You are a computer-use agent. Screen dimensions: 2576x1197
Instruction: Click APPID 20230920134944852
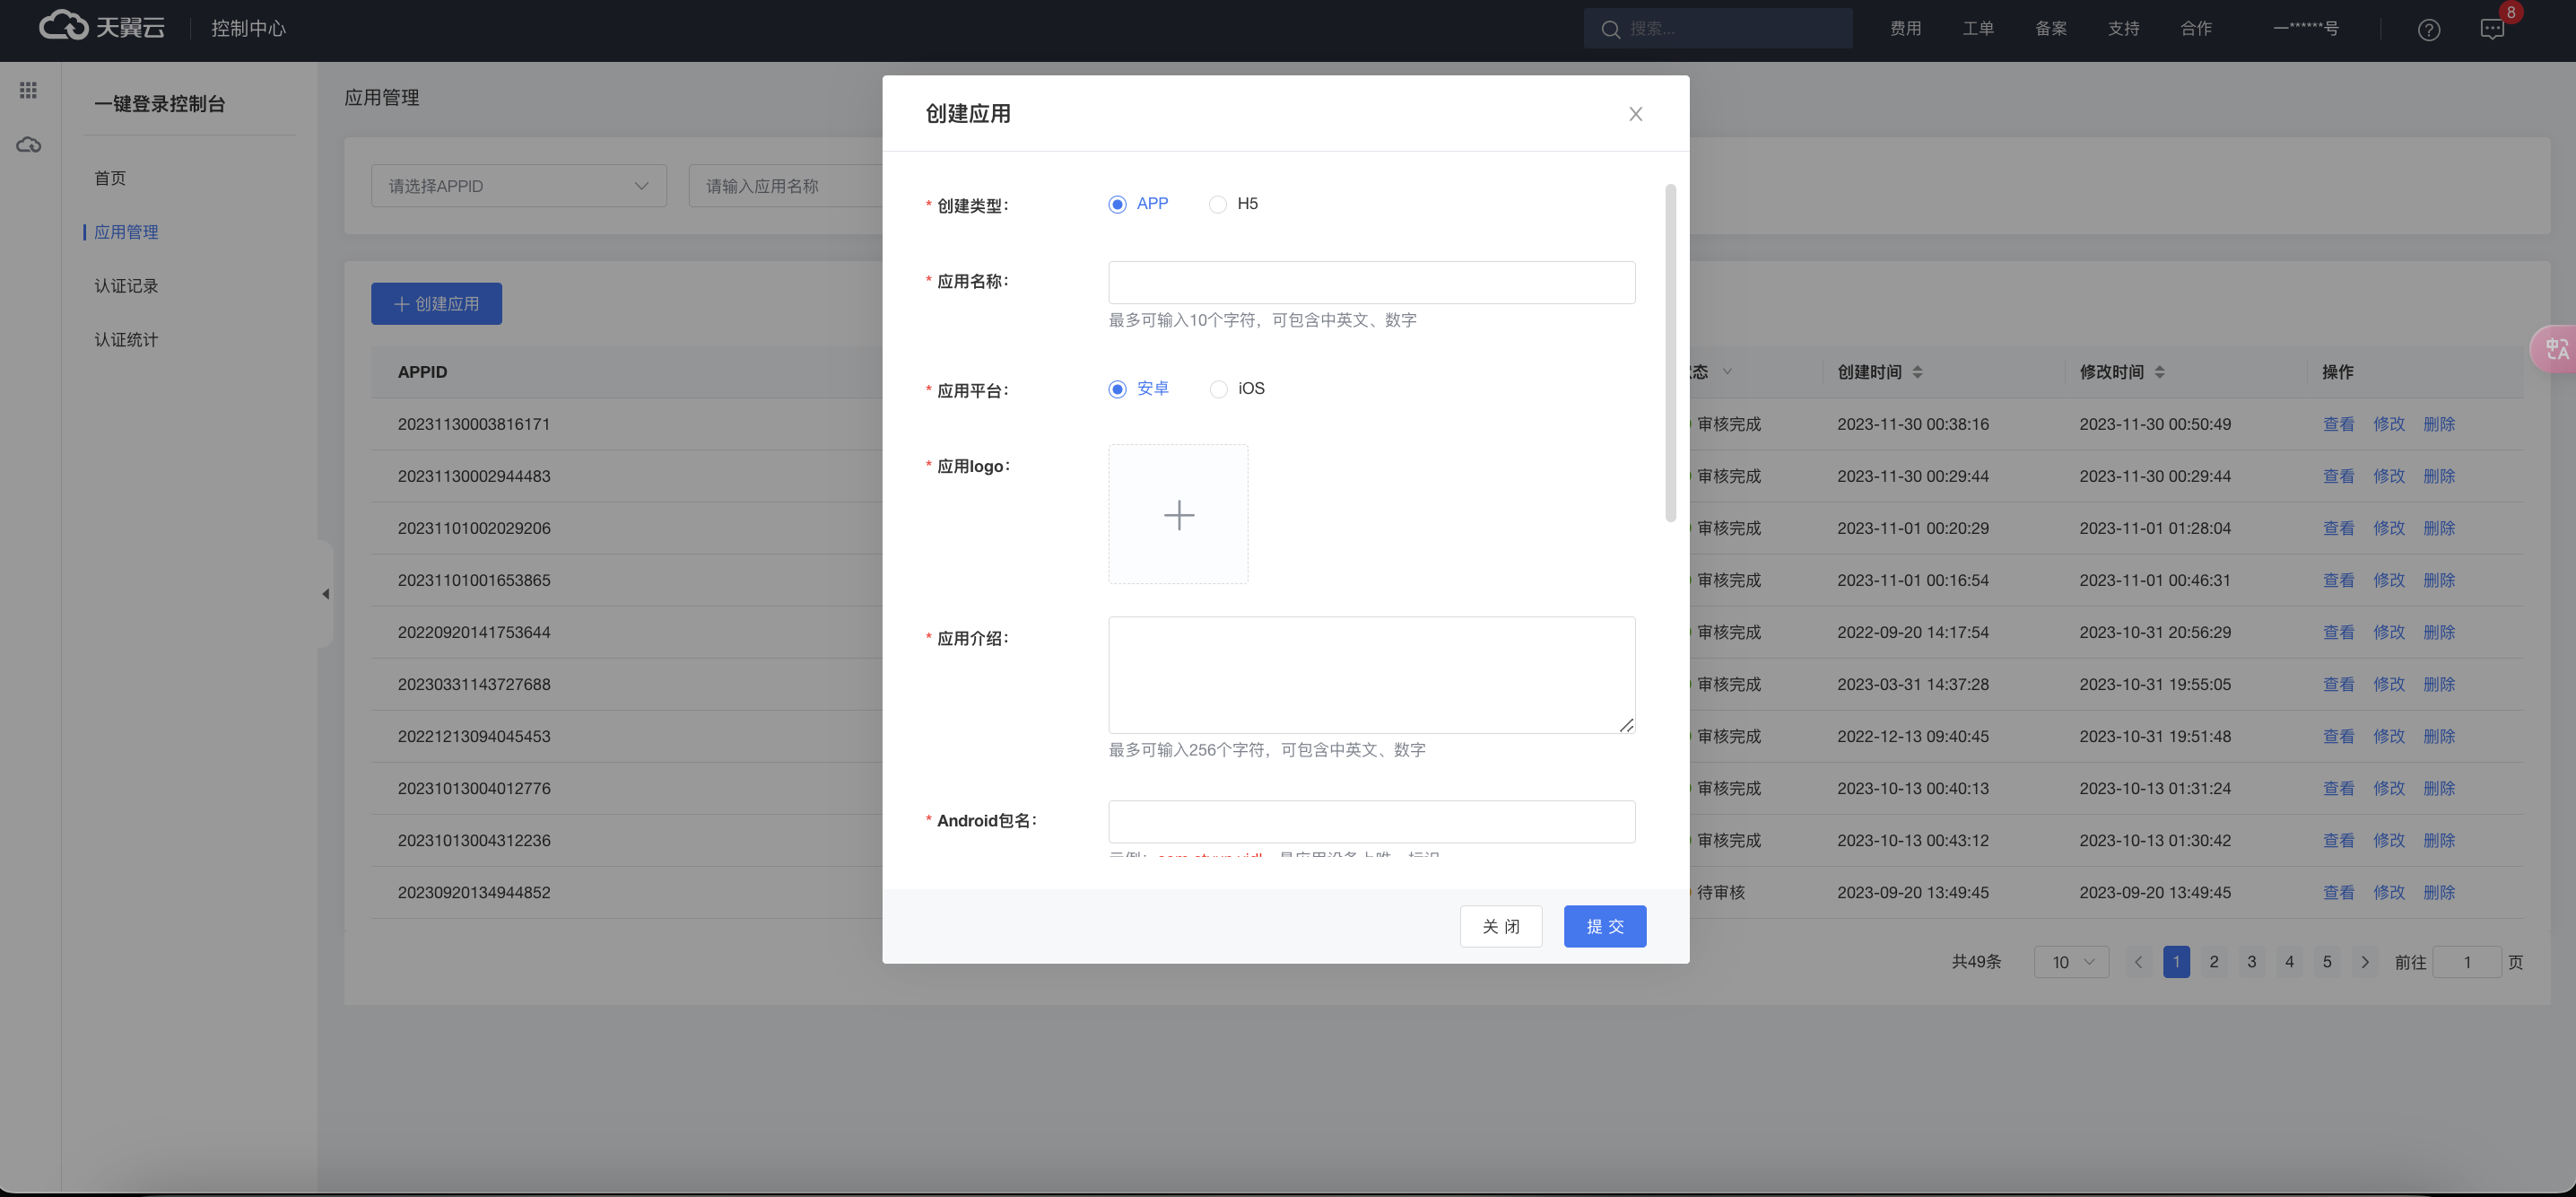tap(474, 892)
